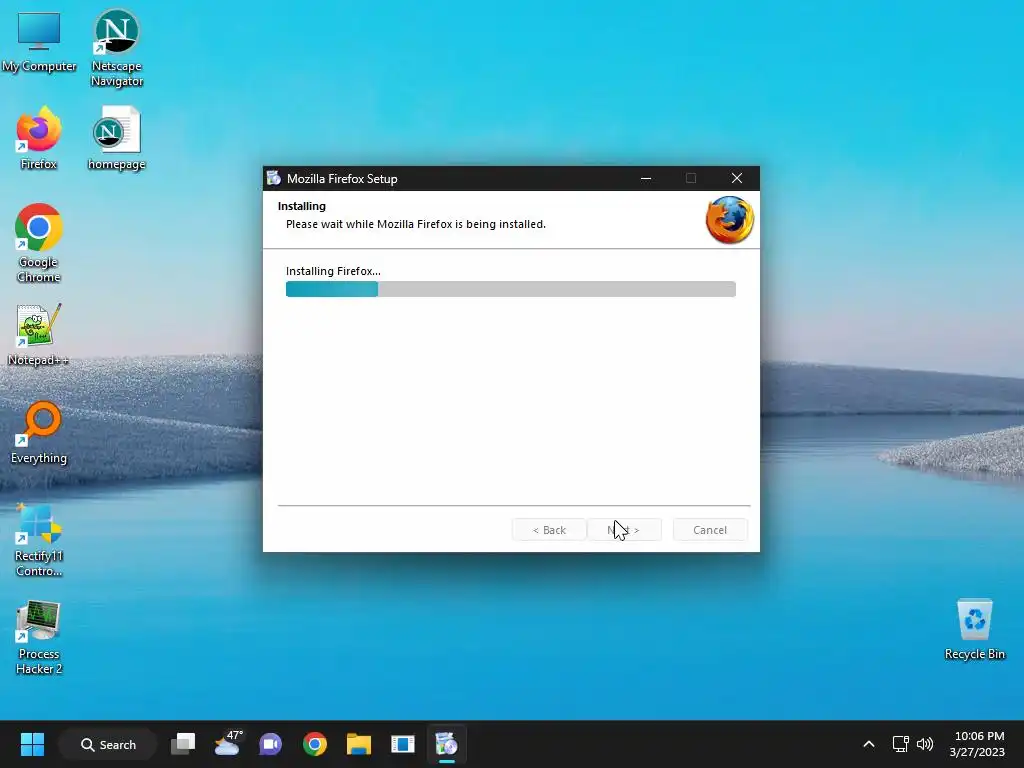This screenshot has height=768, width=1024.
Task: Click the 'Installing' heading text
Action: [302, 206]
